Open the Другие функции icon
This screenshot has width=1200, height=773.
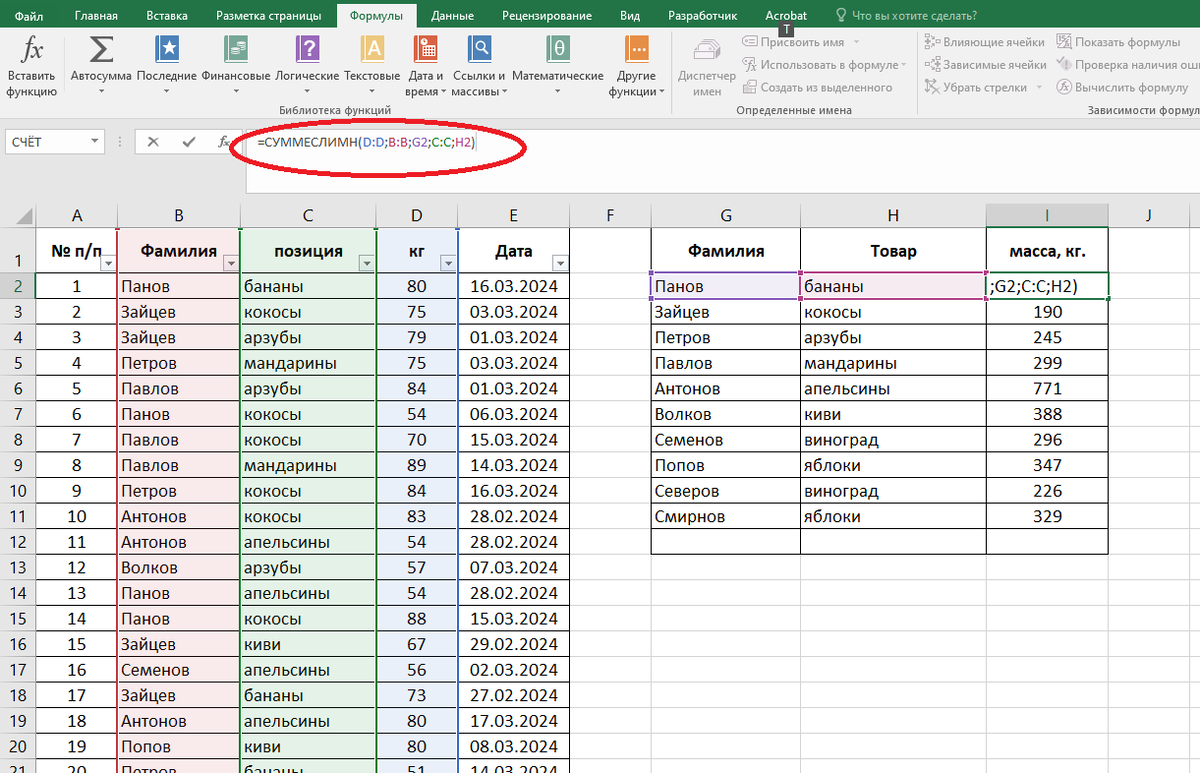[636, 49]
